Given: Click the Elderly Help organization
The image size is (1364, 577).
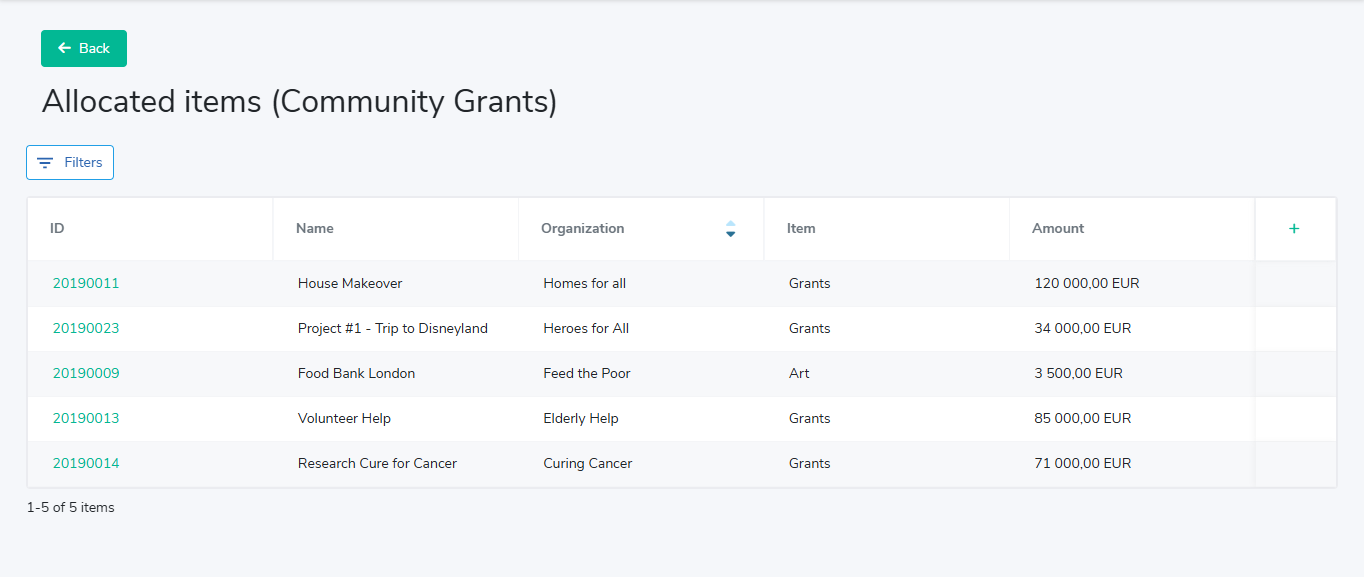Looking at the screenshot, I should coord(581,418).
